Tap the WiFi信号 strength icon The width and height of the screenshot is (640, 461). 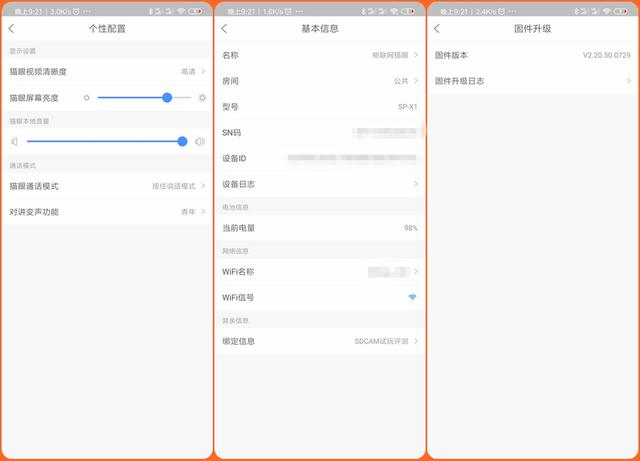pyautogui.click(x=412, y=297)
